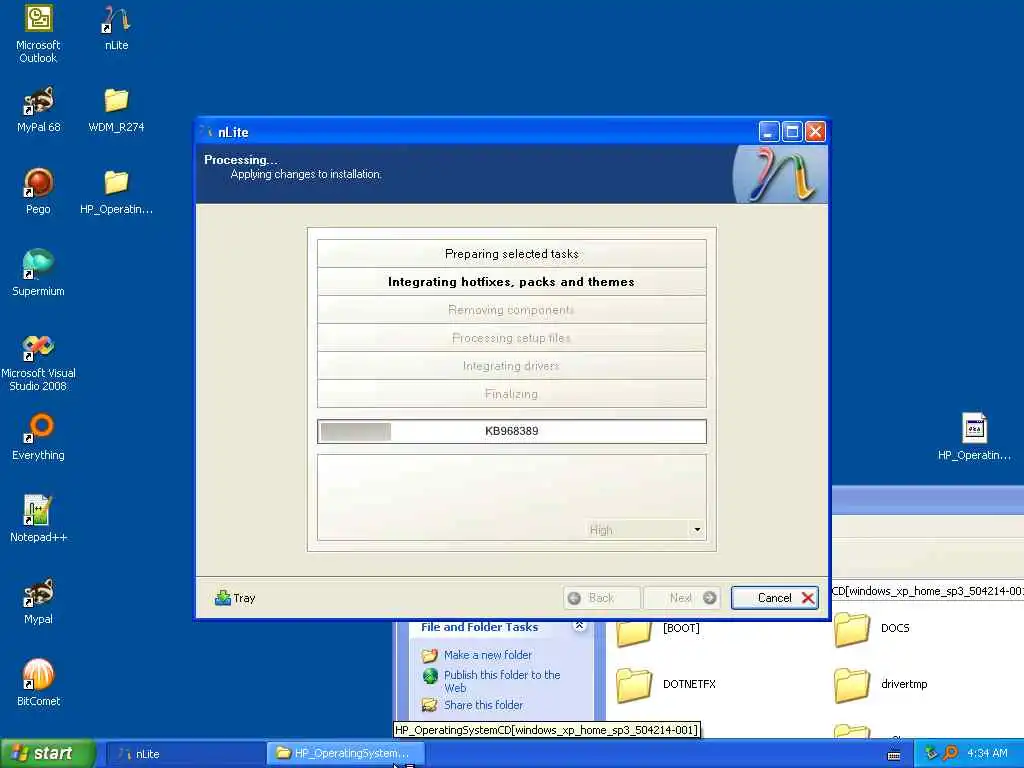Click Integrating hotfixes, packs and themes row
The image size is (1024, 768).
(x=511, y=281)
